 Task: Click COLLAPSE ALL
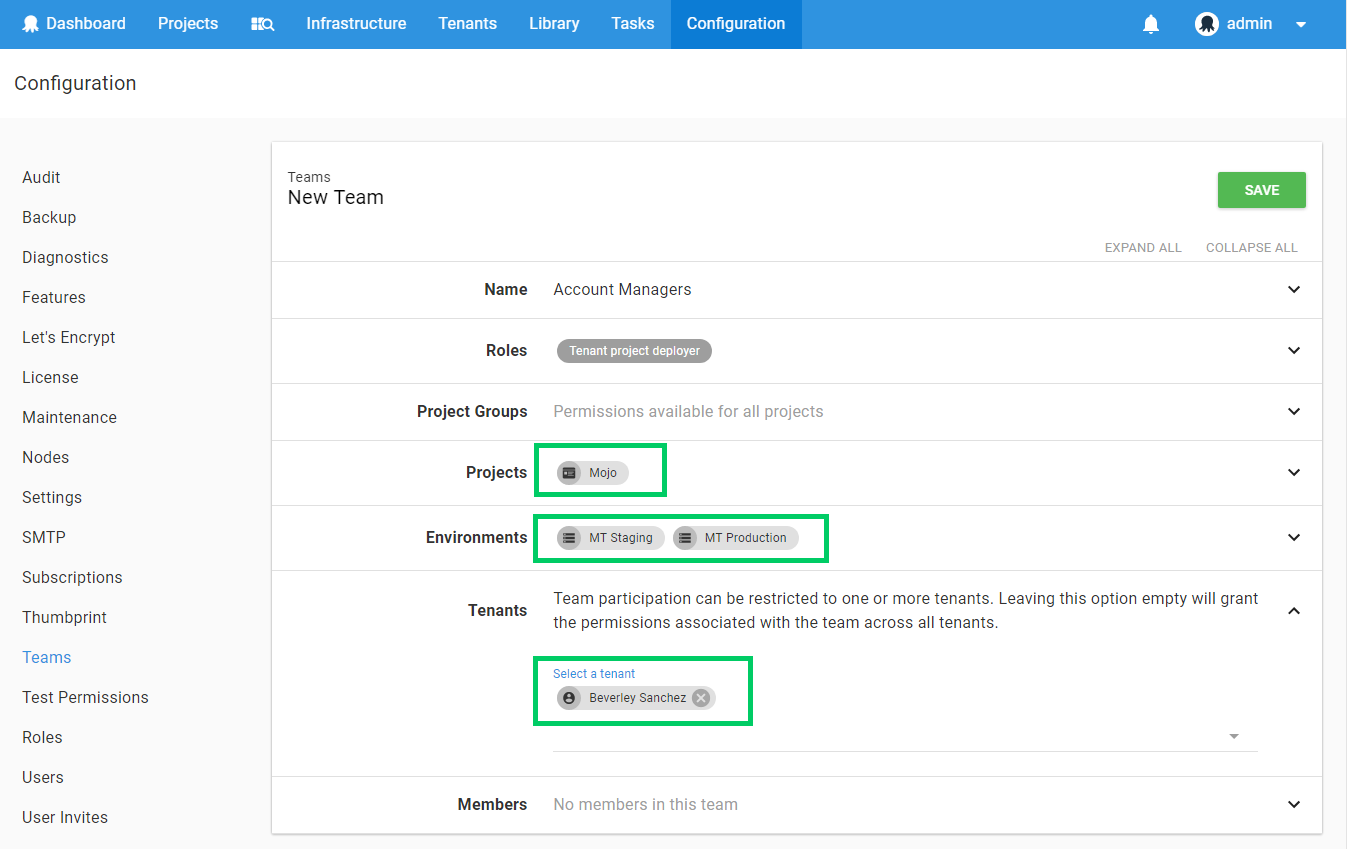(1252, 248)
